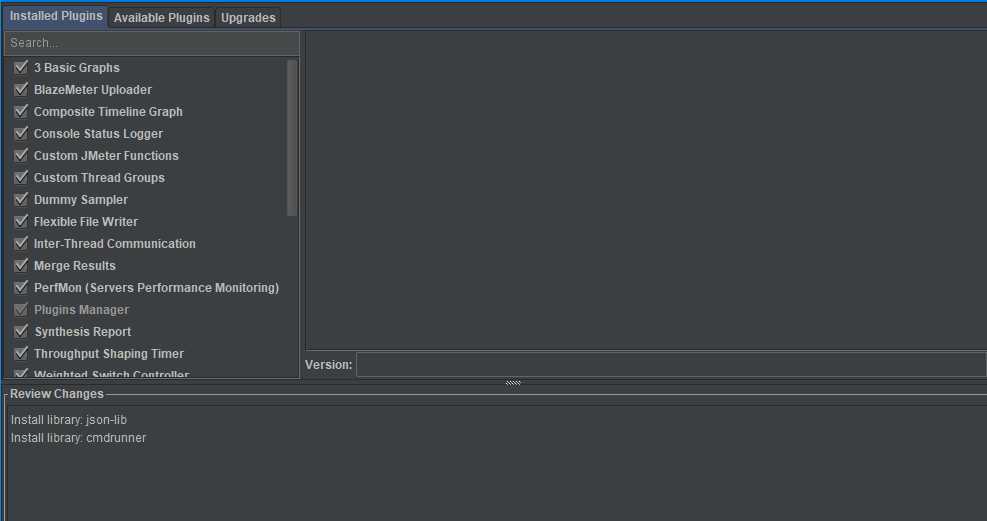Open the Available Plugins tab

click(161, 18)
